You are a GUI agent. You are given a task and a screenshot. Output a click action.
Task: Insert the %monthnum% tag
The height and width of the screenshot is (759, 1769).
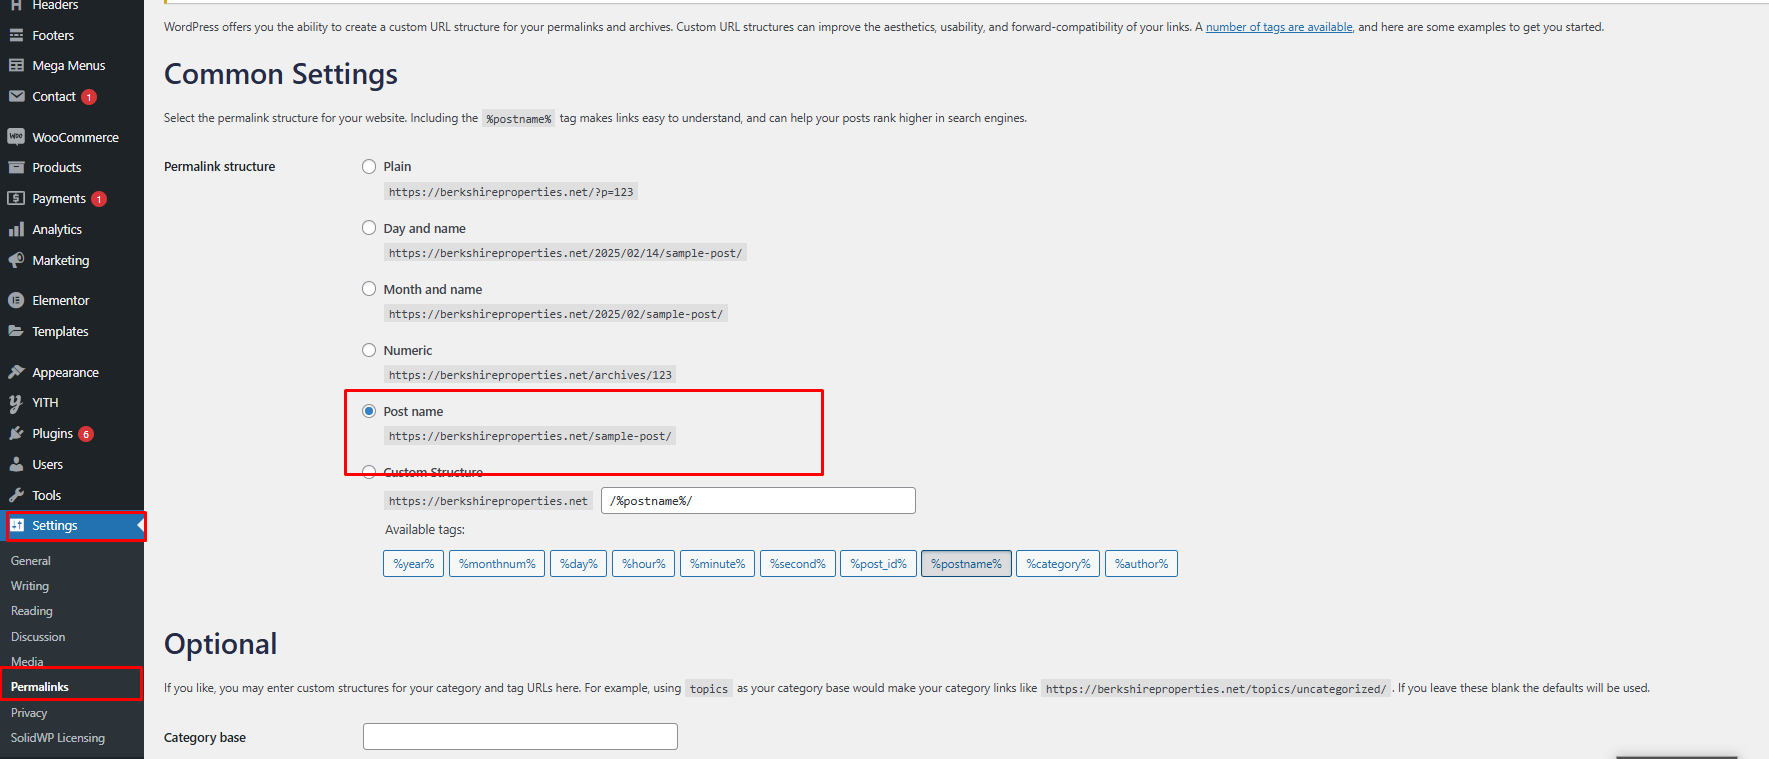tap(497, 564)
